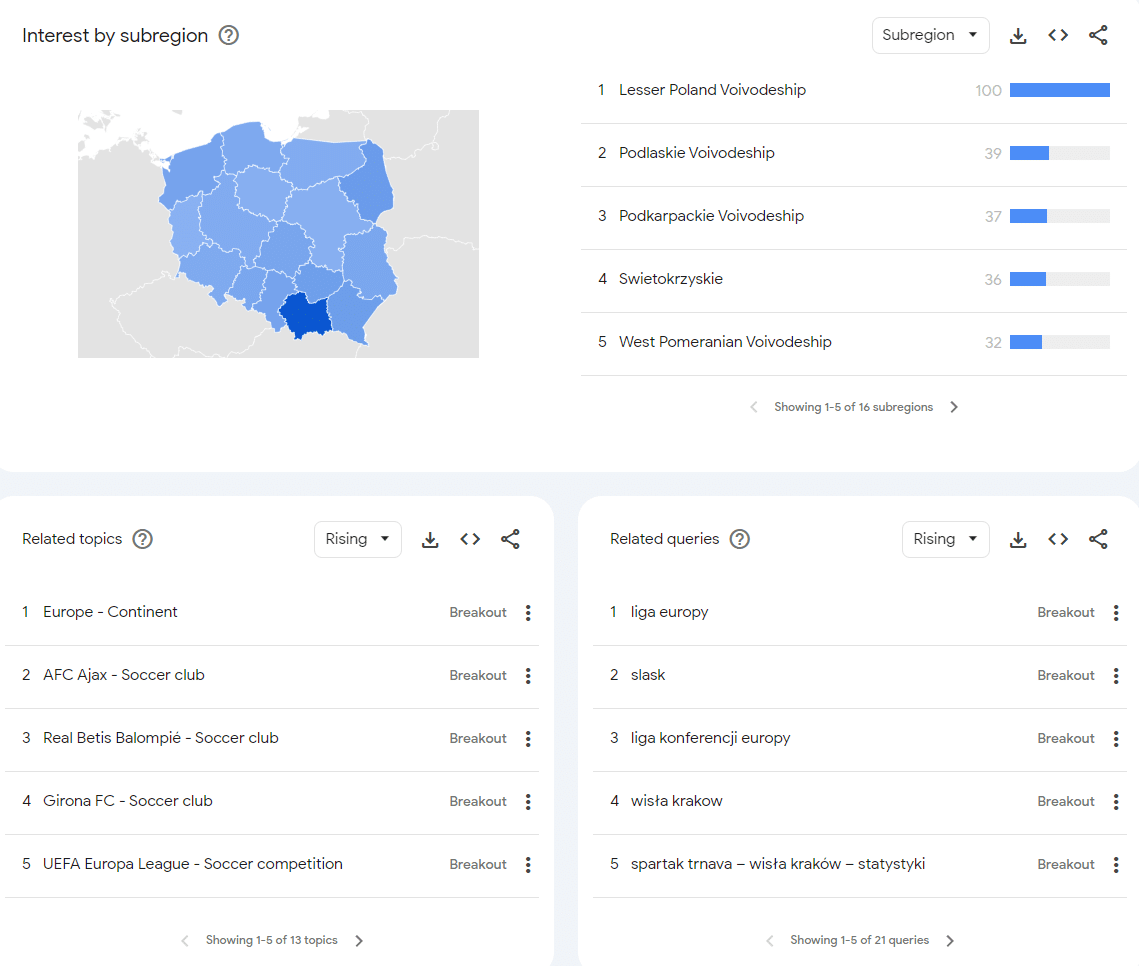Click the Lesser Poland 100 interest bar
This screenshot has width=1139, height=966.
point(1059,90)
